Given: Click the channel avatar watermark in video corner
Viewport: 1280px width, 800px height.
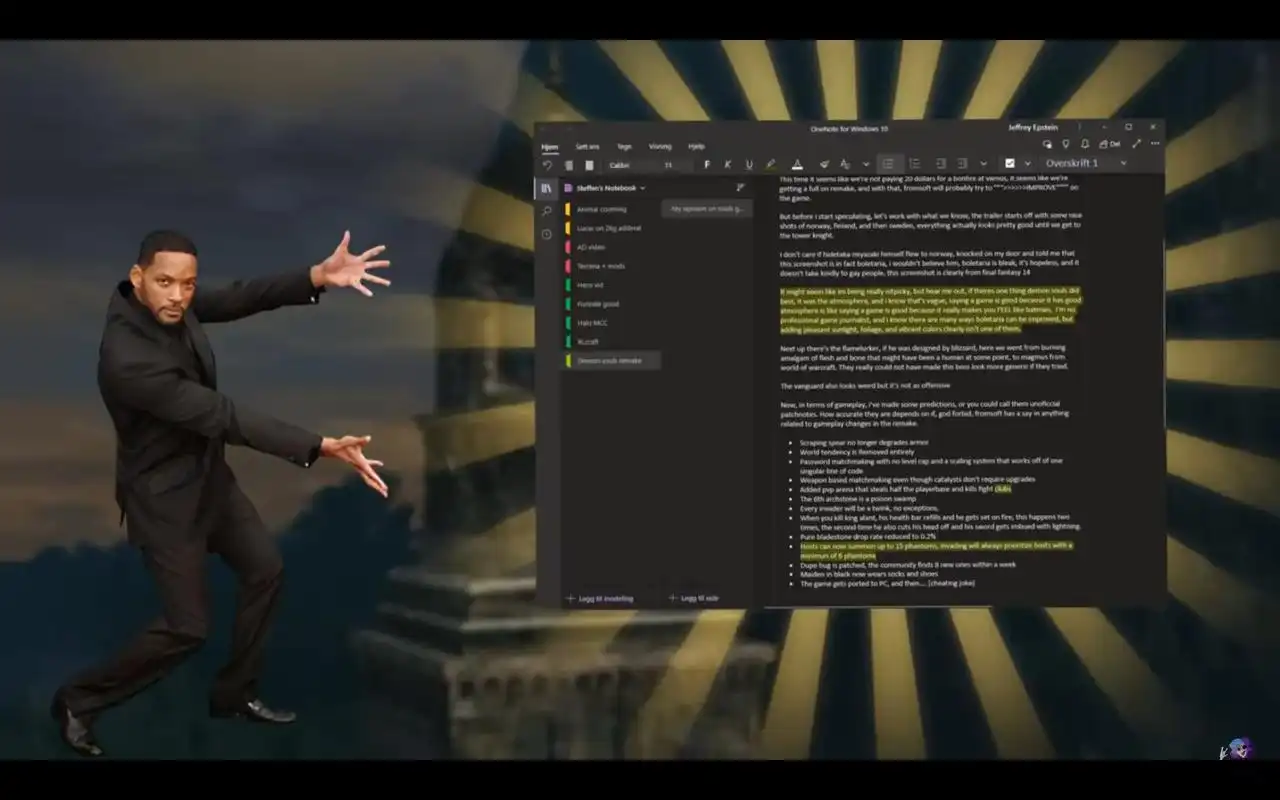Looking at the screenshot, I should 1237,748.
